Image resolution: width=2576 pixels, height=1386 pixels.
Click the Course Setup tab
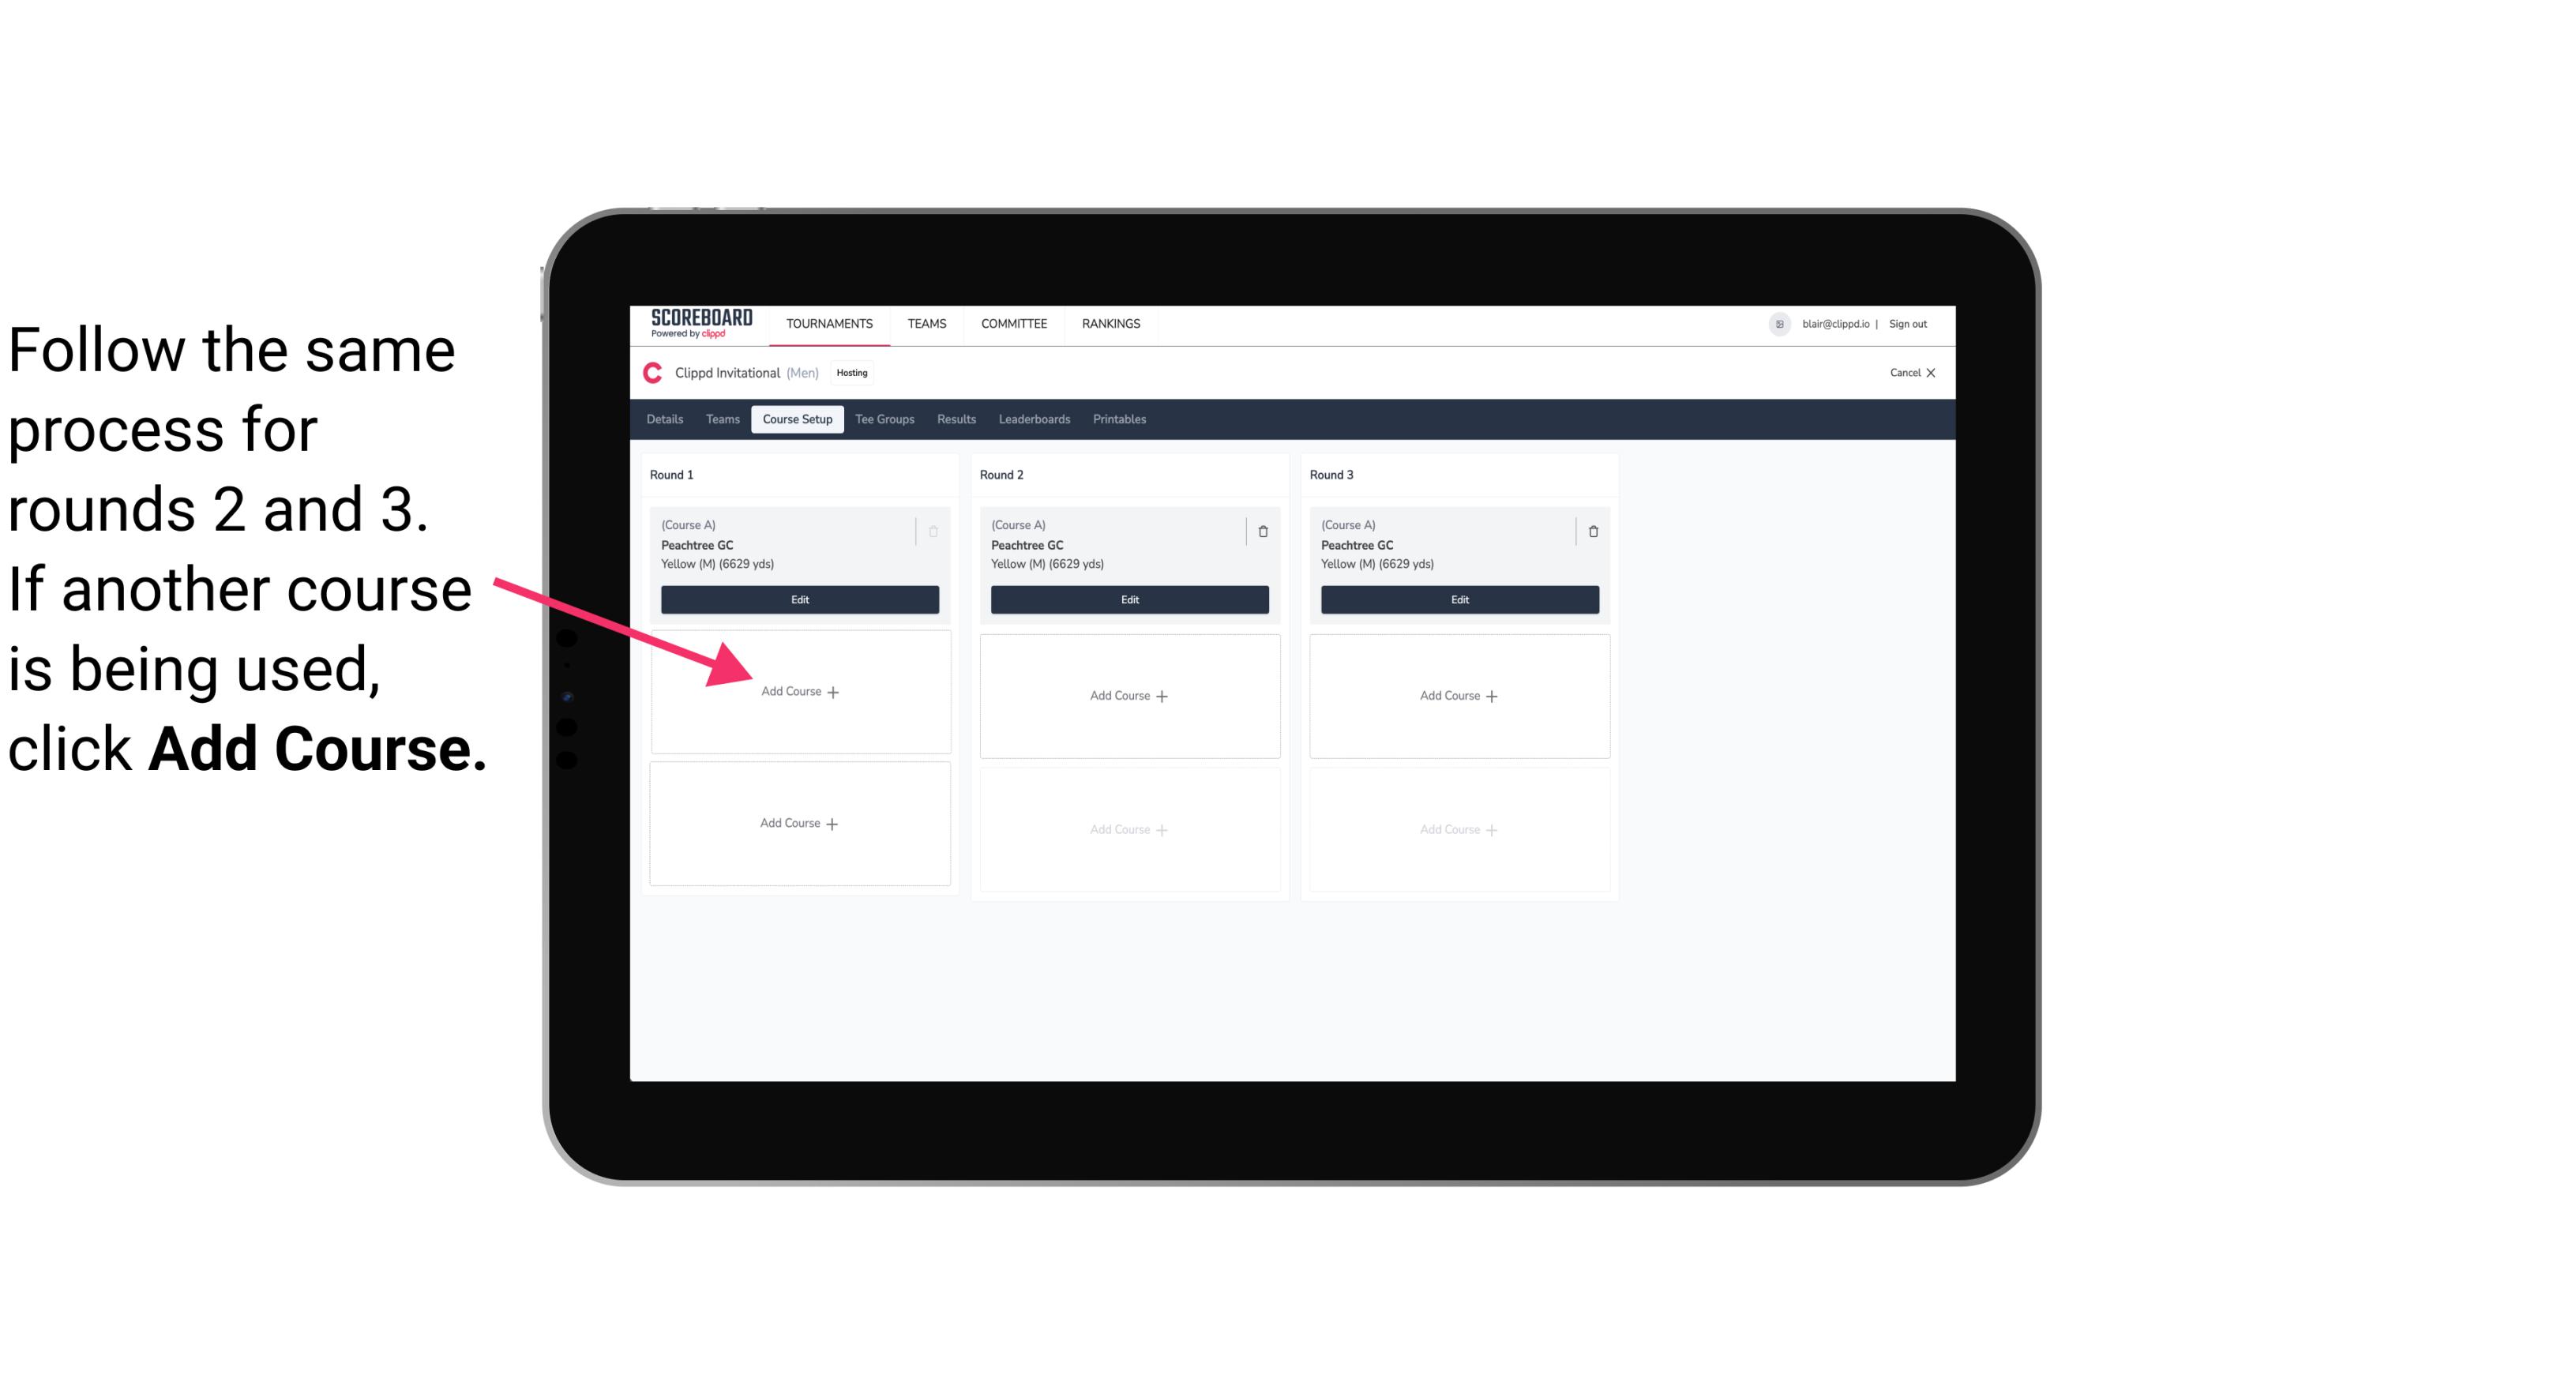(797, 420)
